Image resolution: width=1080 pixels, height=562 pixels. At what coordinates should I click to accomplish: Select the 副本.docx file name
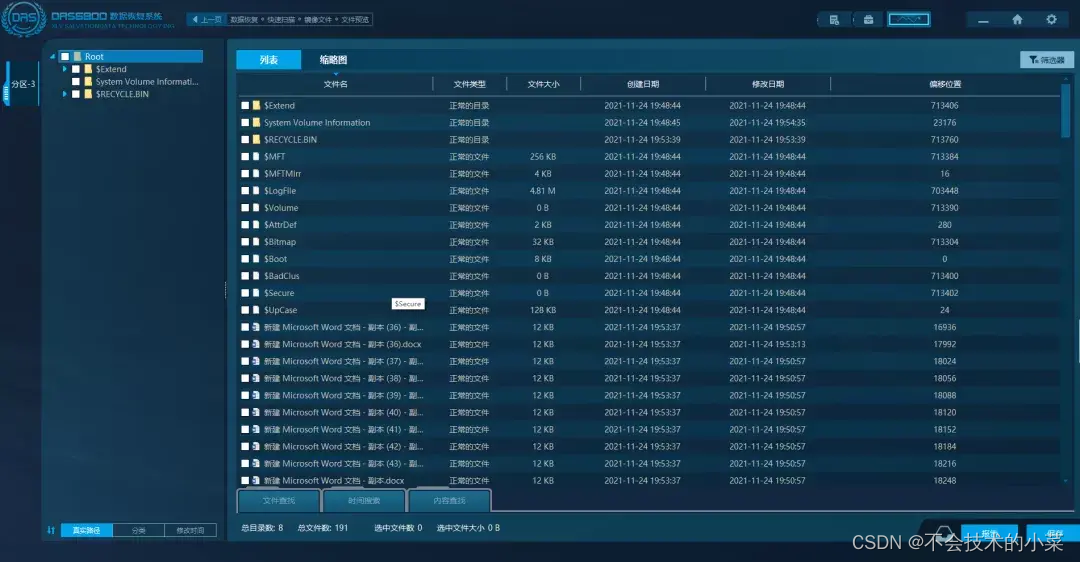(x=334, y=481)
